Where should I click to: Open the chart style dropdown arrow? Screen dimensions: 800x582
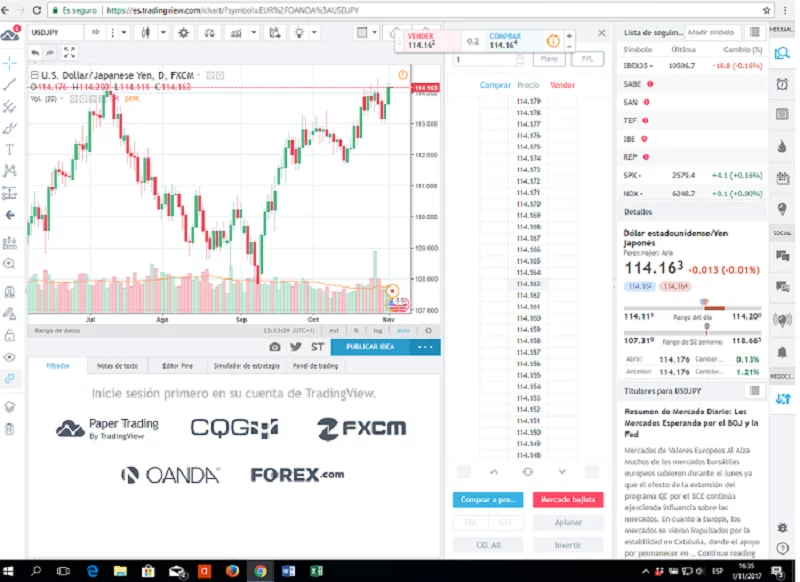coord(163,33)
